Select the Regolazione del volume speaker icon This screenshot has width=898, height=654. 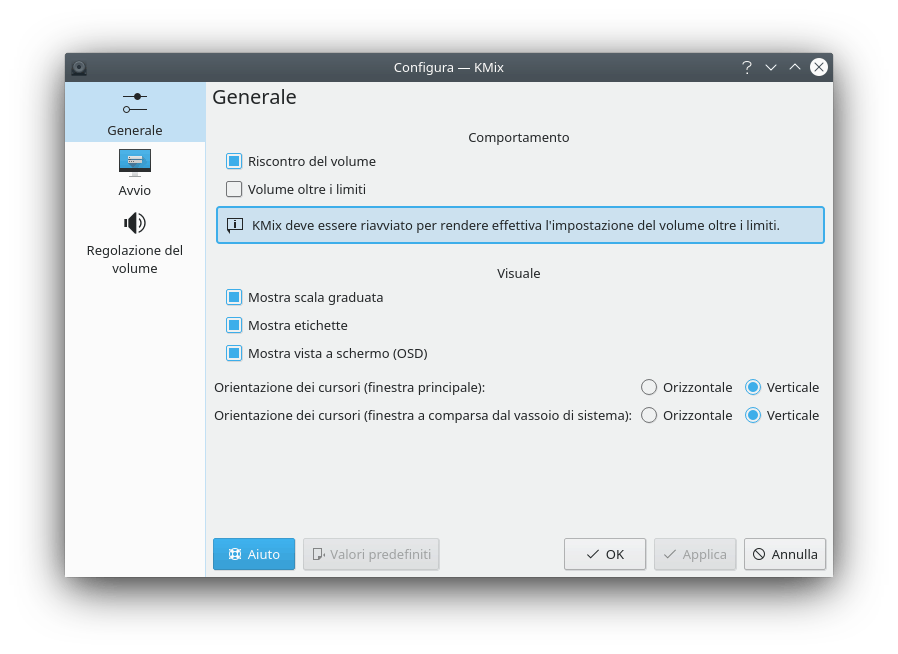(x=135, y=222)
